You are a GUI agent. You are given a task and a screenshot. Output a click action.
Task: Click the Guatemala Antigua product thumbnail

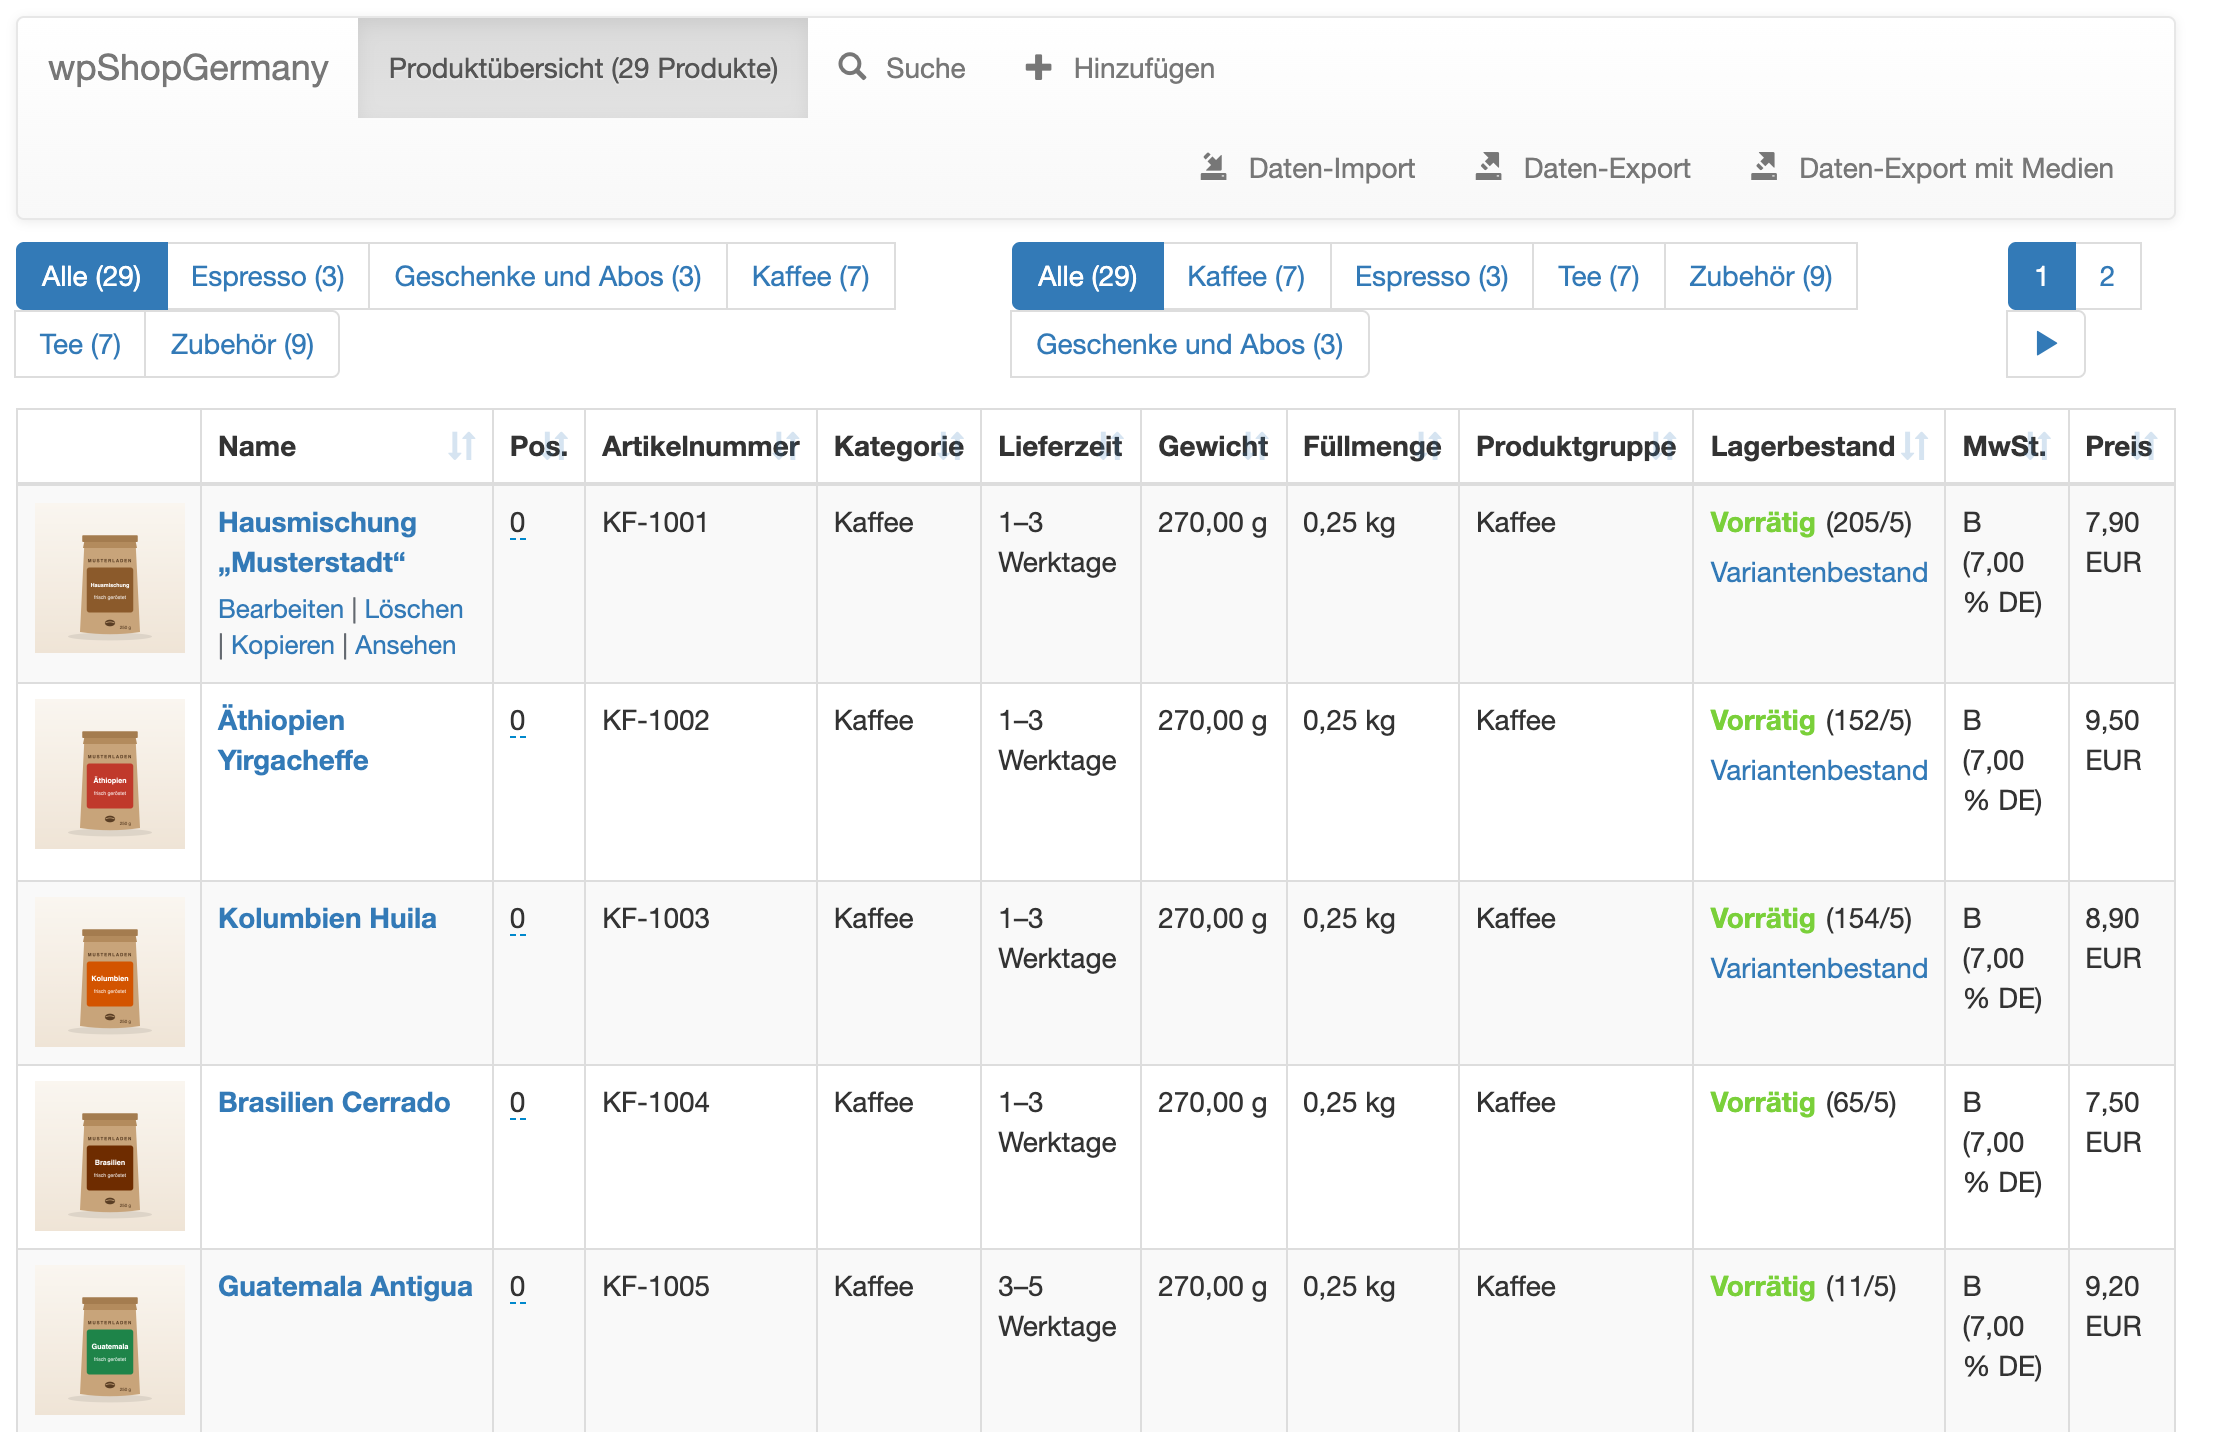(x=110, y=1340)
